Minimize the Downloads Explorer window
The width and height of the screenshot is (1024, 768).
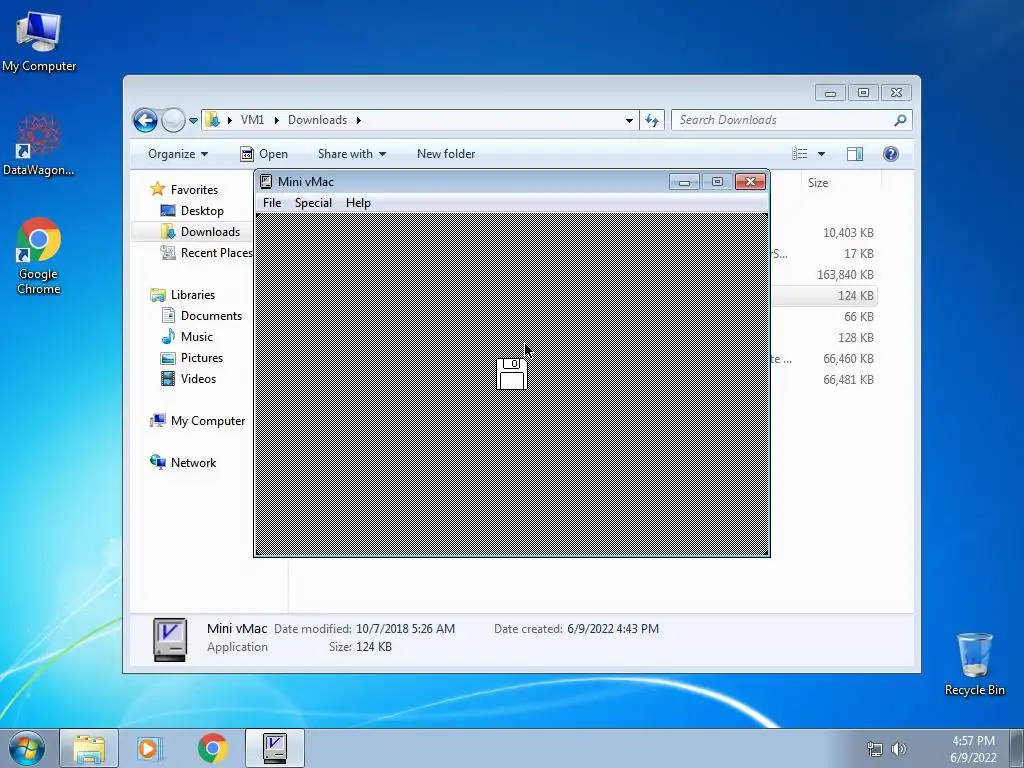tap(830, 93)
